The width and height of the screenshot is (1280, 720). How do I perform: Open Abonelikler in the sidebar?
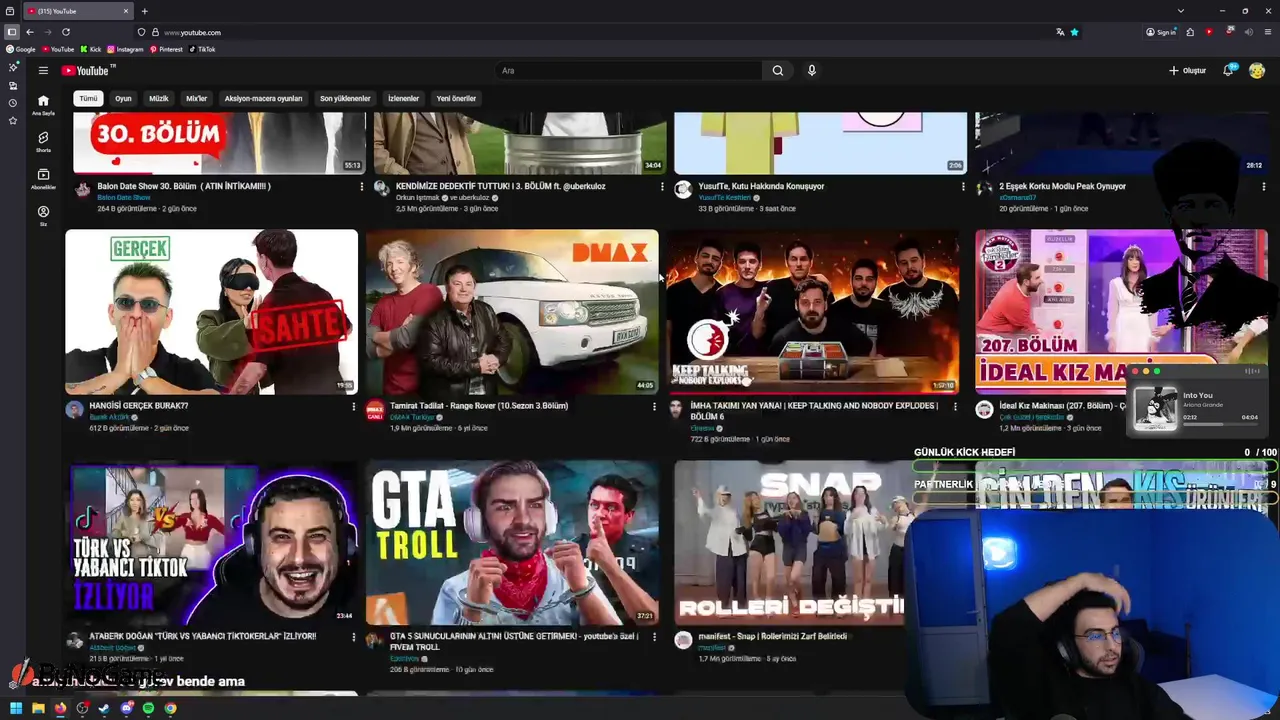43,178
